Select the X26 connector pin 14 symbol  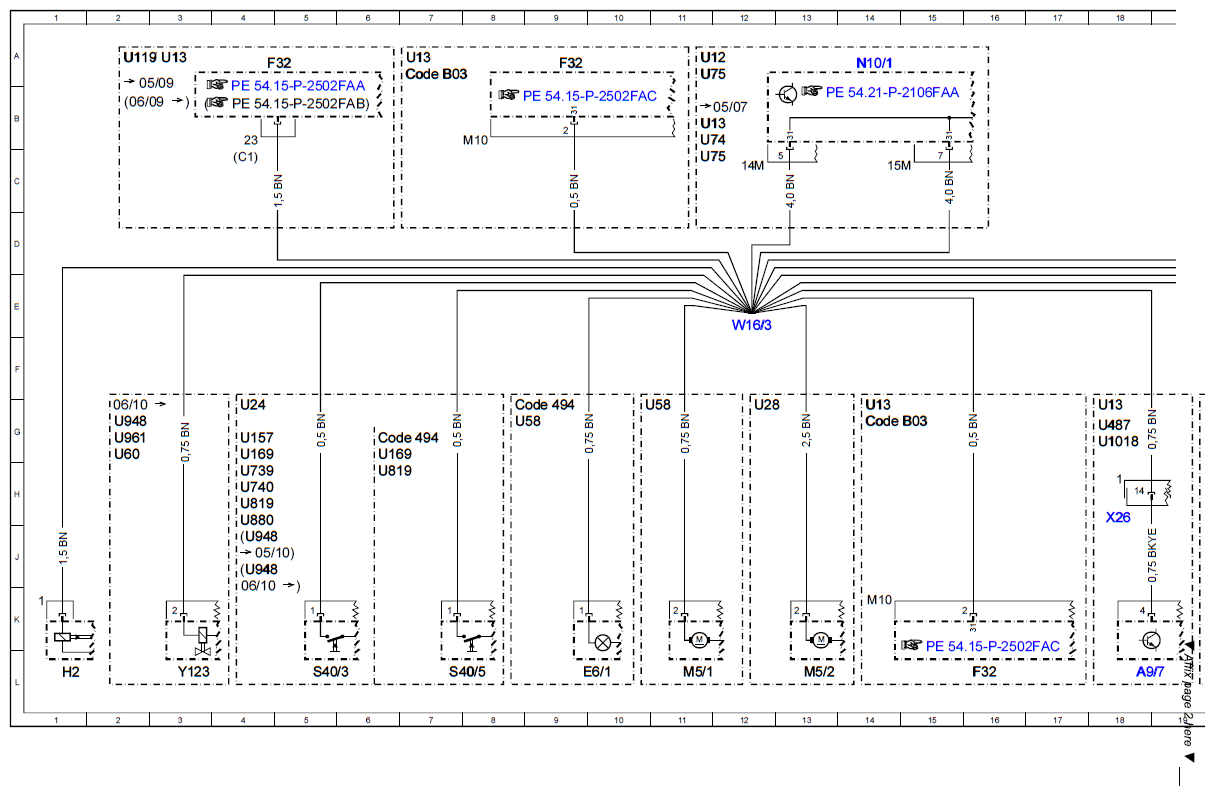tap(1150, 493)
